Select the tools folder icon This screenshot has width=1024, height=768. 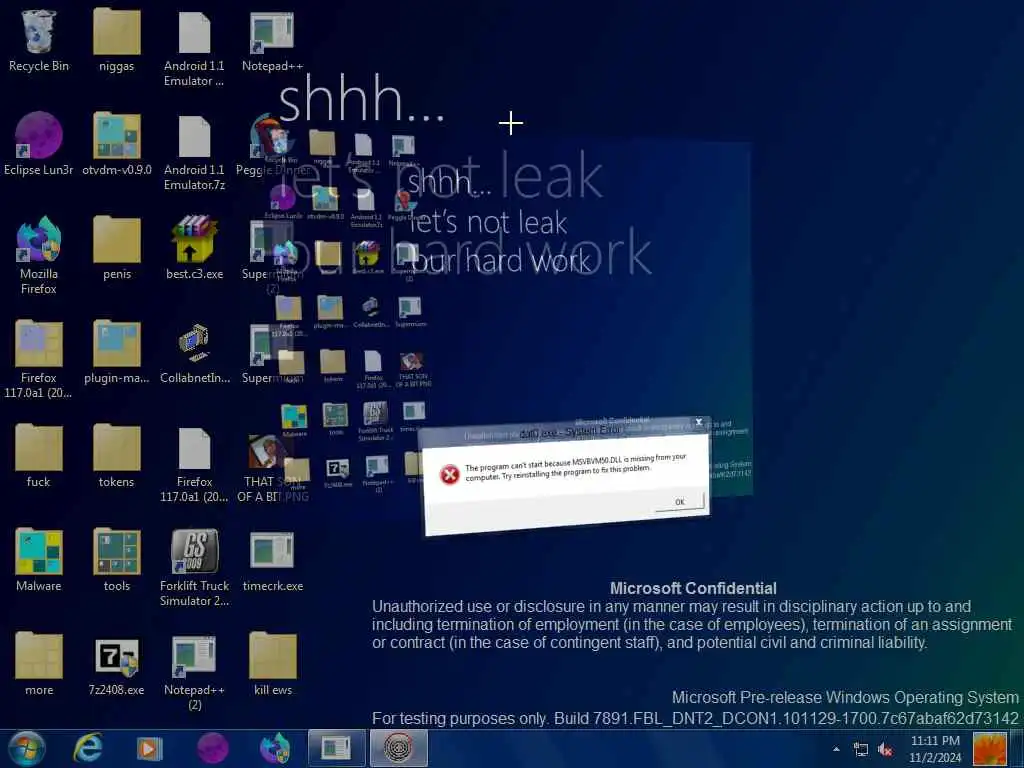pyautogui.click(x=116, y=560)
